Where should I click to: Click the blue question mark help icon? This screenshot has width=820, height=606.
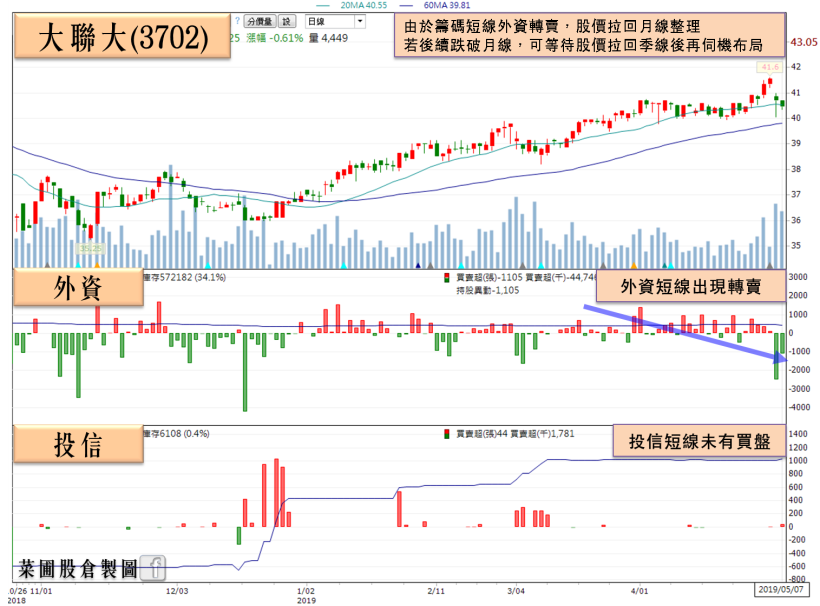pyautogui.click(x=237, y=21)
